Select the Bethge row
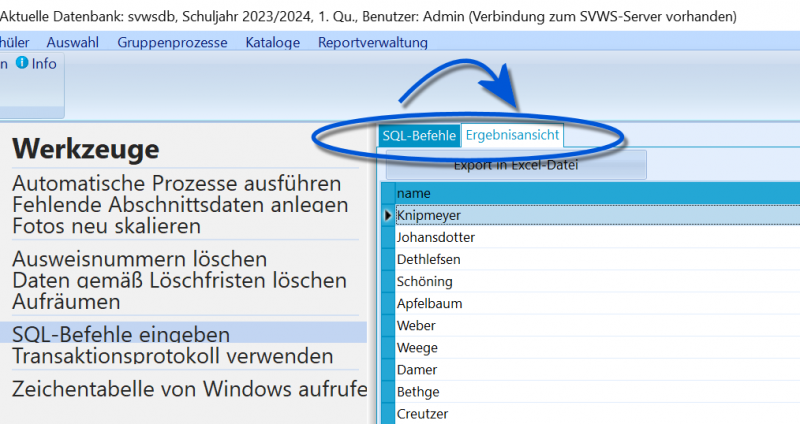800x424 pixels. [598, 392]
